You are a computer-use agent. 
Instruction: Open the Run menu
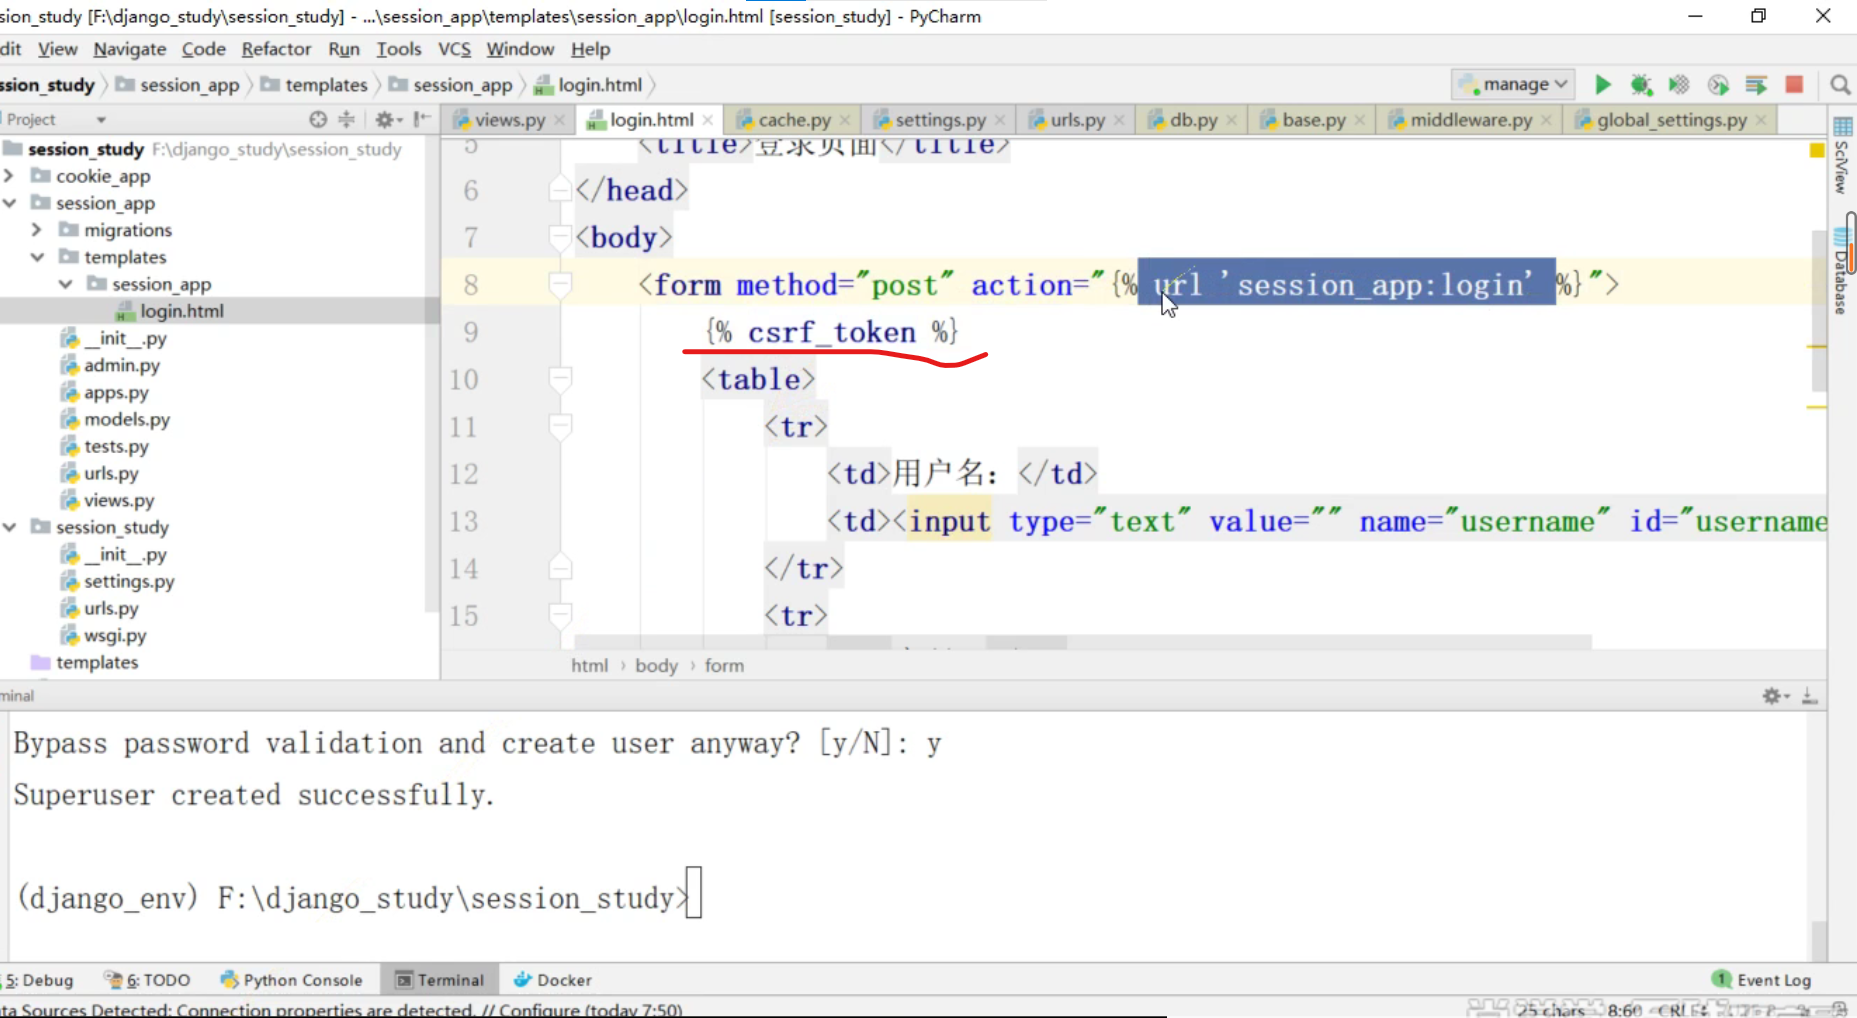click(x=344, y=49)
